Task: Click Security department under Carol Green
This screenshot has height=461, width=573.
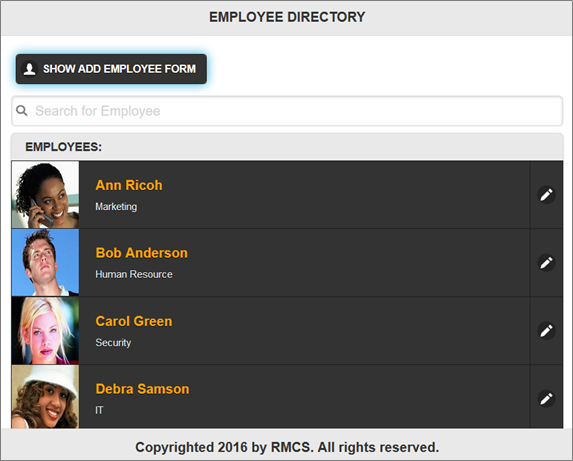Action: pyautogui.click(x=113, y=342)
